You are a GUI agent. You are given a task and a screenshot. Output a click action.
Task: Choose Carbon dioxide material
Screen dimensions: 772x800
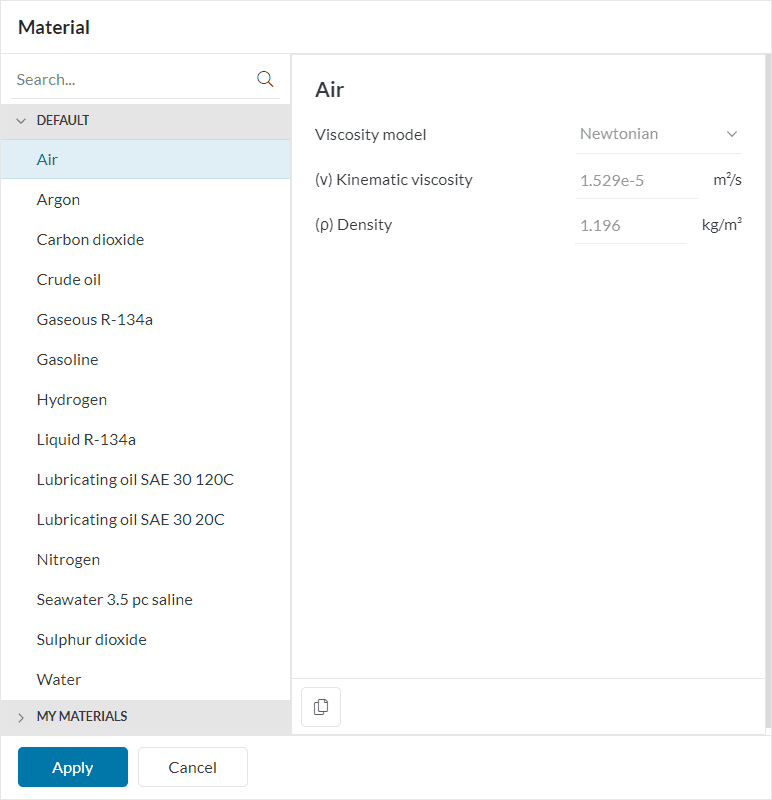pyautogui.click(x=90, y=240)
